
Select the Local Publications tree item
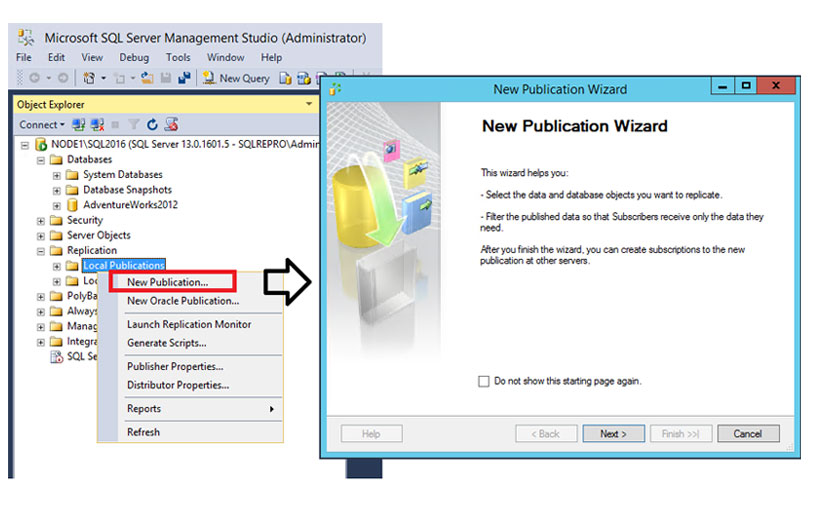pyautogui.click(x=124, y=265)
